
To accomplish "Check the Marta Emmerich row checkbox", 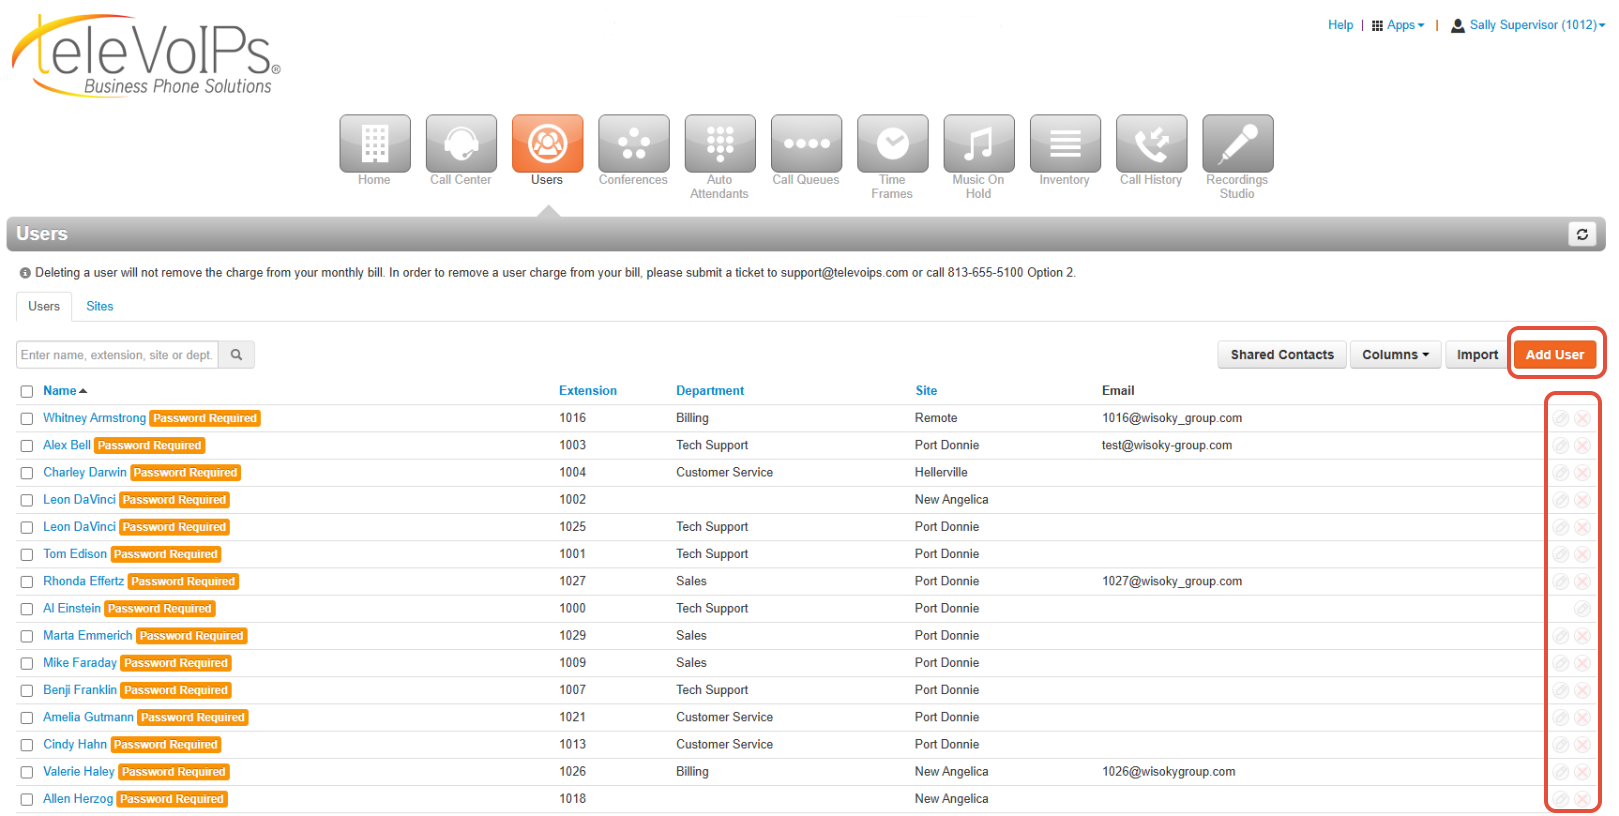I will 27,636.
